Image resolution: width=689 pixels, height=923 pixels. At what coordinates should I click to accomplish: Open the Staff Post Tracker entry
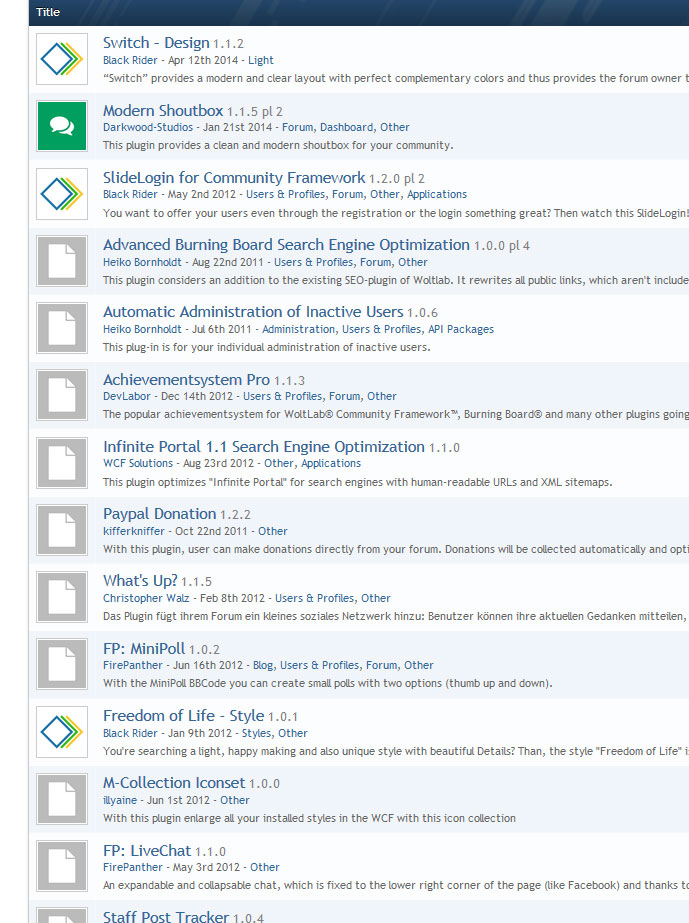click(165, 916)
